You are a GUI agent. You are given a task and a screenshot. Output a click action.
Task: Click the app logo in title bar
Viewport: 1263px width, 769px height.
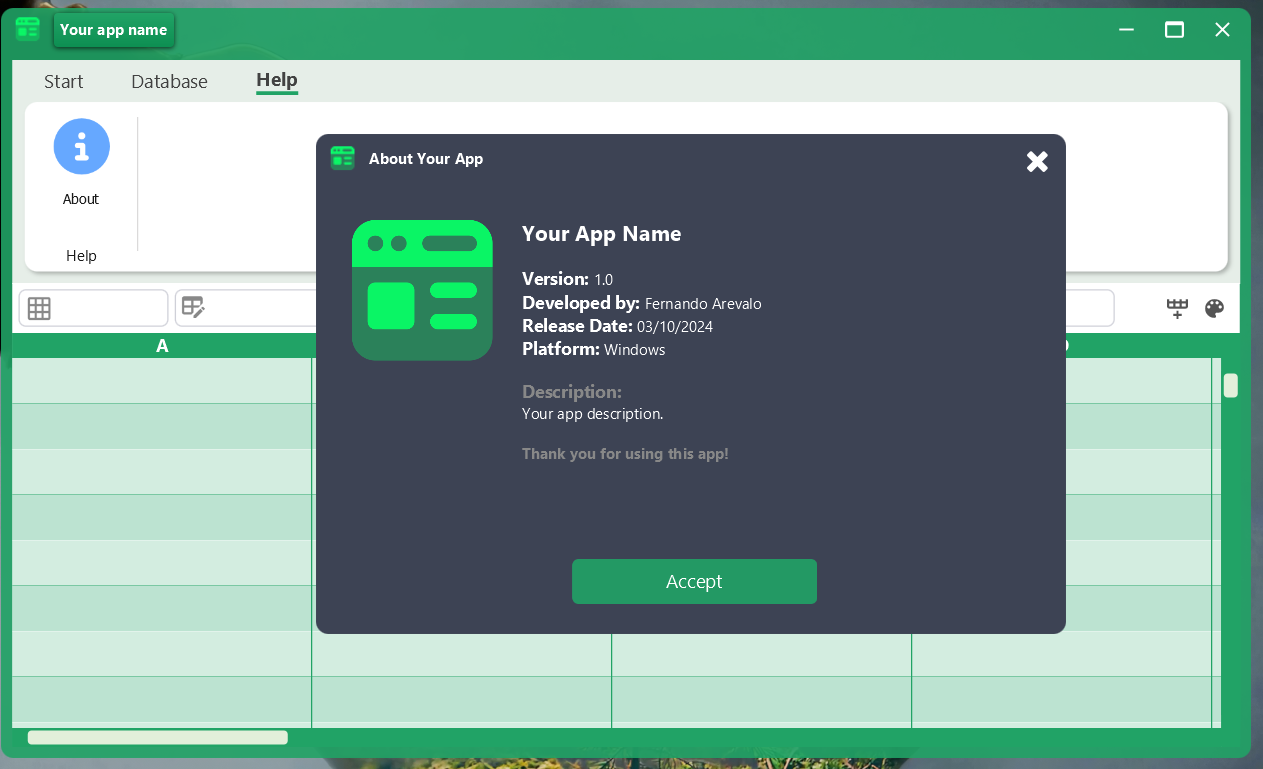pos(28,29)
